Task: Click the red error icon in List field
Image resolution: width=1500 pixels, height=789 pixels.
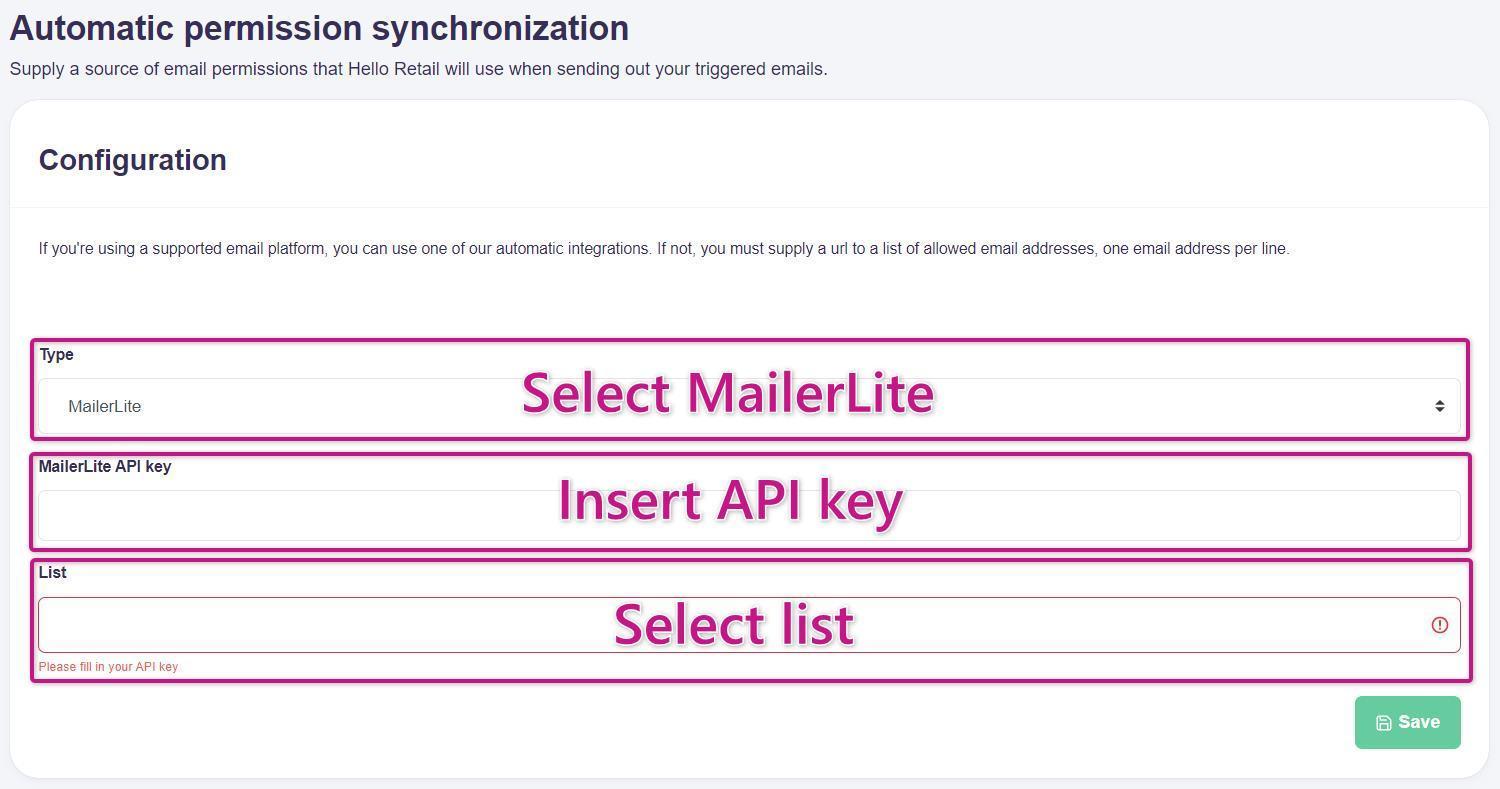Action: pos(1440,625)
